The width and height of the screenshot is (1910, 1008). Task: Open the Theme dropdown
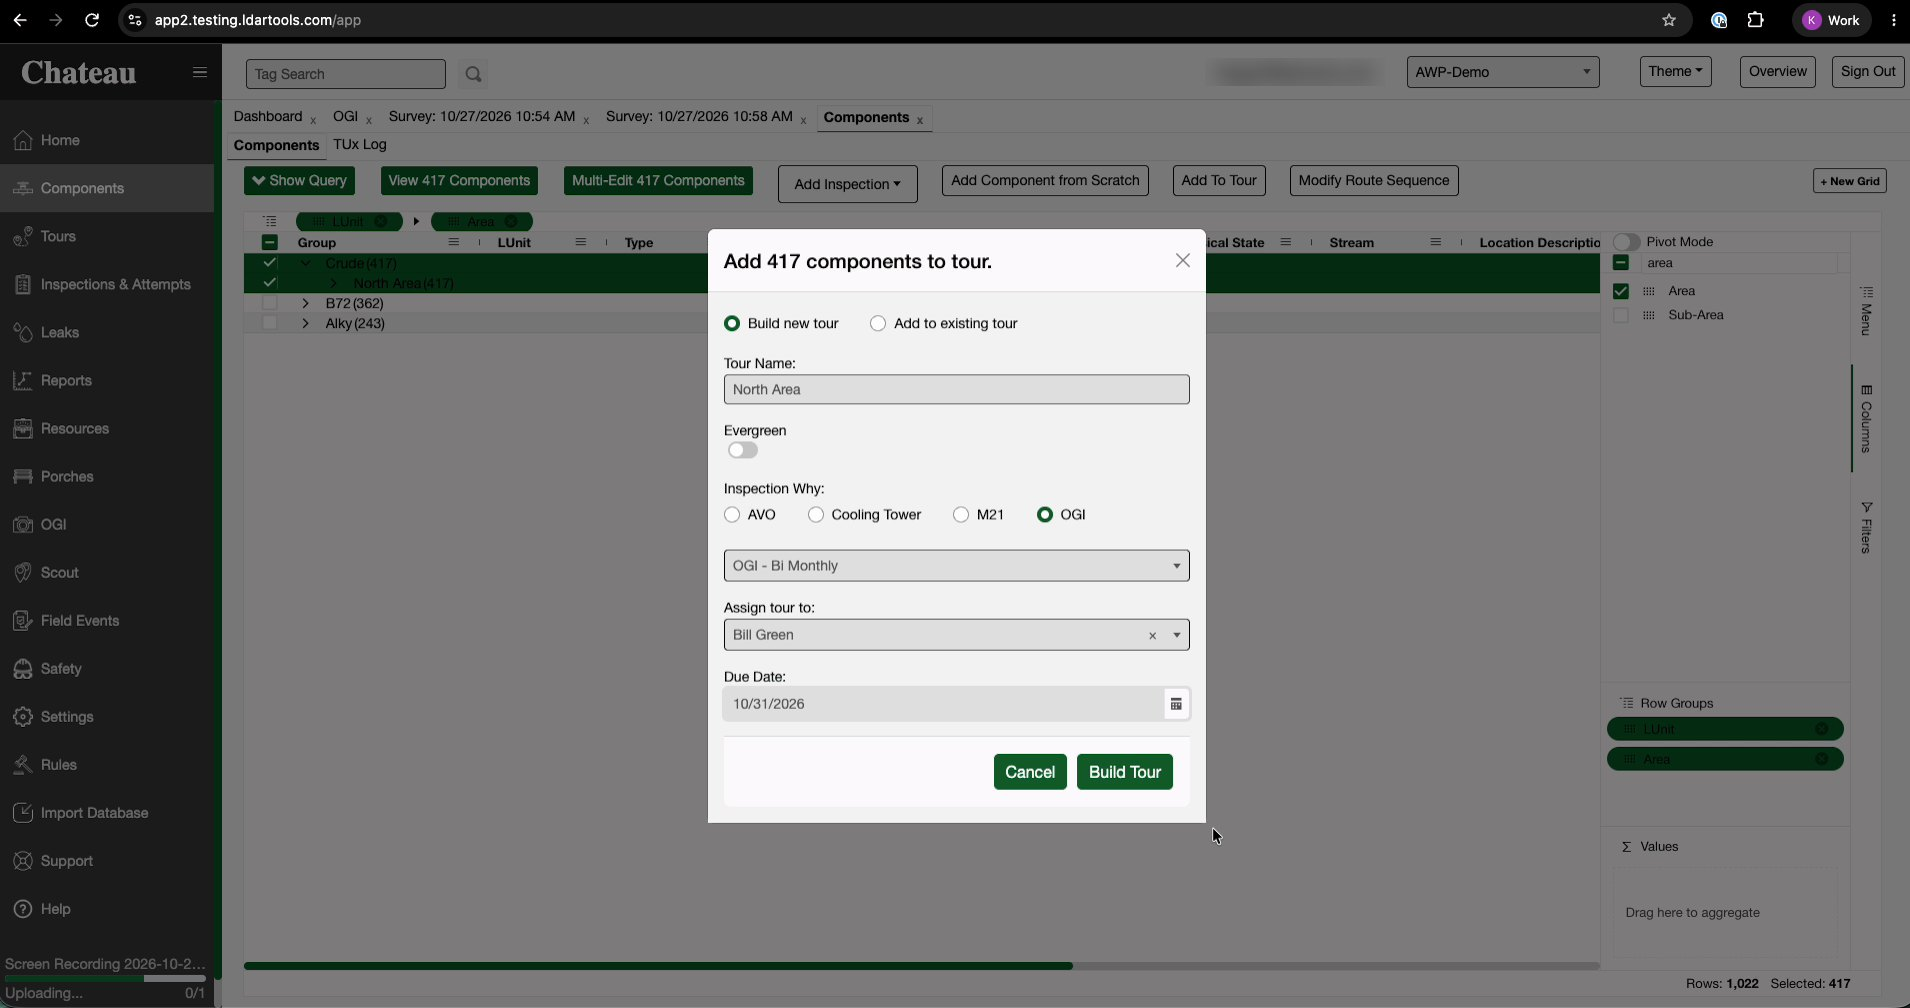(1676, 71)
